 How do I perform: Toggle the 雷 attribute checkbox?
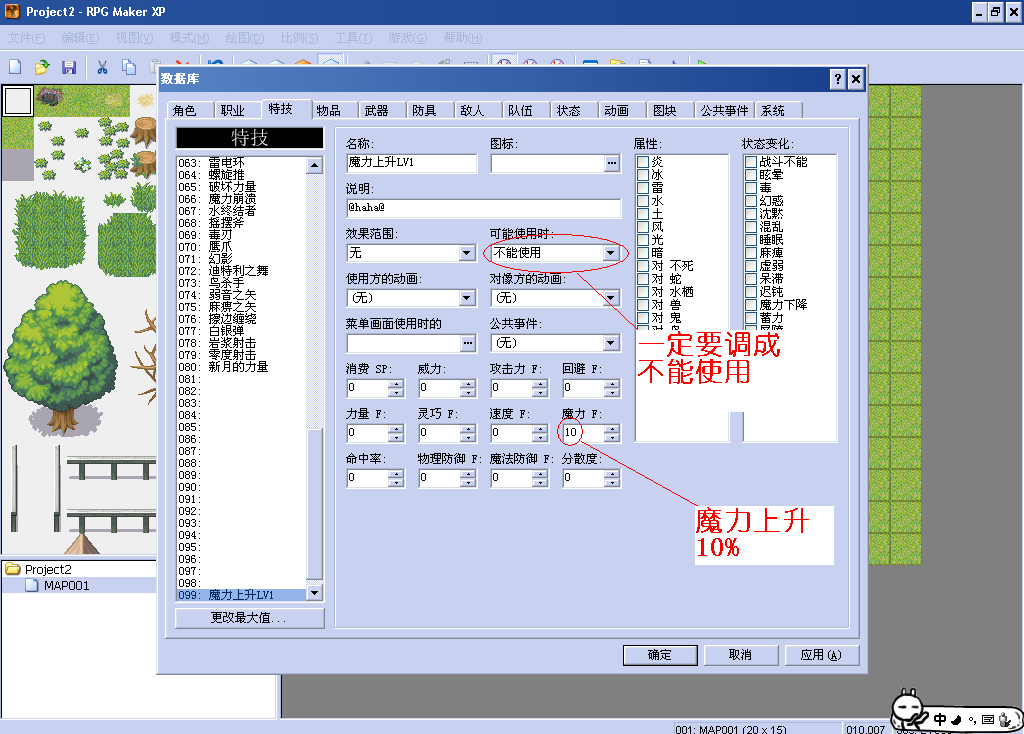(x=643, y=187)
